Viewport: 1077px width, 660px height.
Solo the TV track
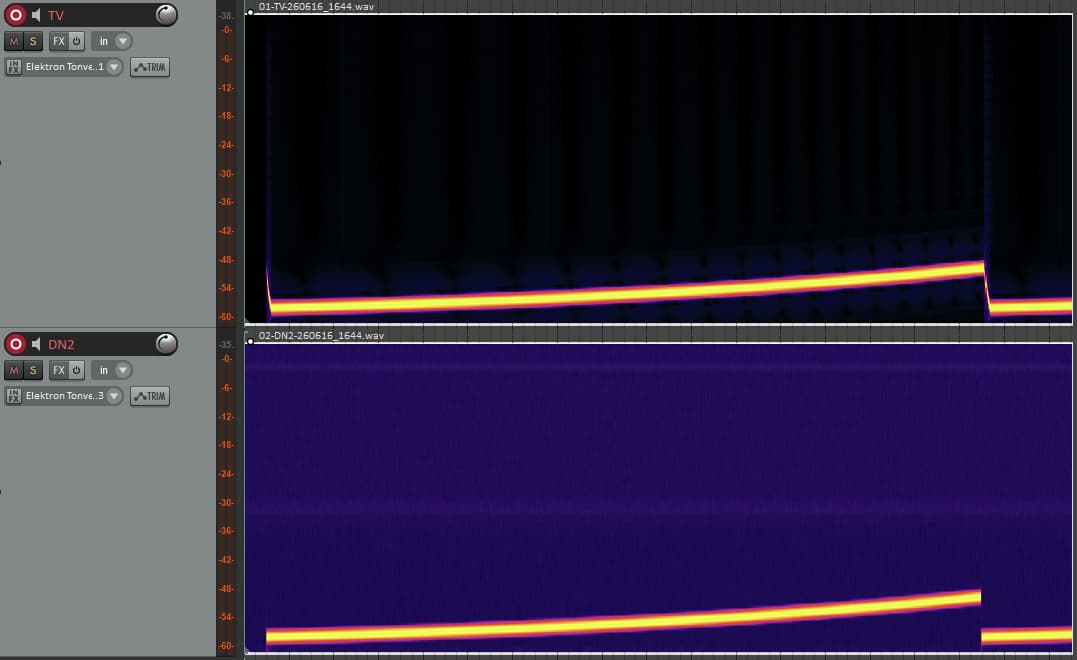pyautogui.click(x=32, y=41)
